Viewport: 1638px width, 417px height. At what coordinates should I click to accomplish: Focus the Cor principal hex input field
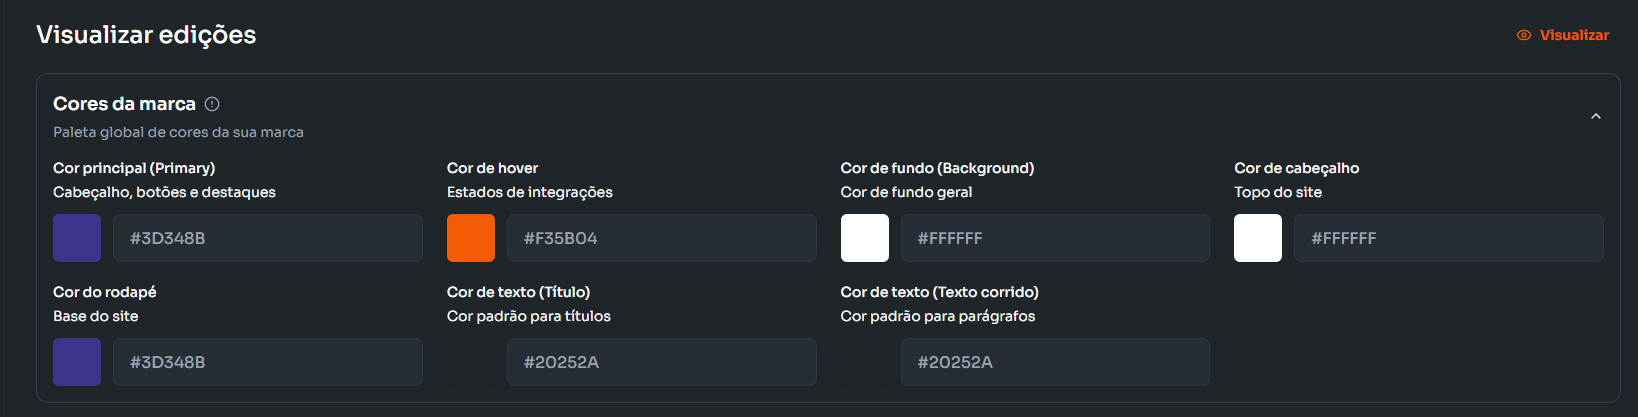point(267,238)
